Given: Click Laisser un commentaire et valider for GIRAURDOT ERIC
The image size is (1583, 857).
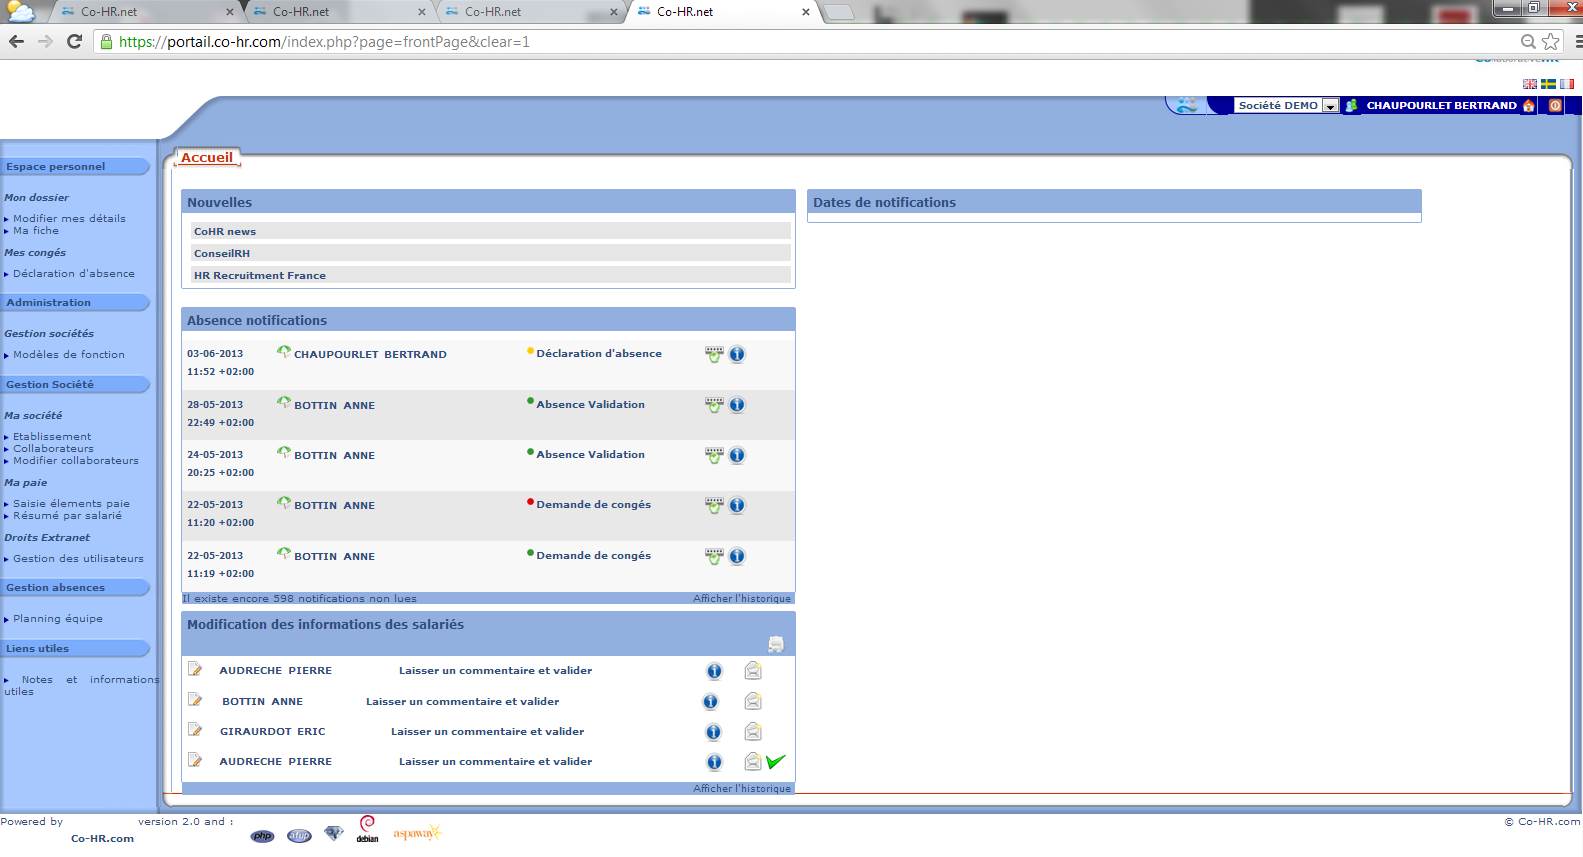Looking at the screenshot, I should [487, 732].
